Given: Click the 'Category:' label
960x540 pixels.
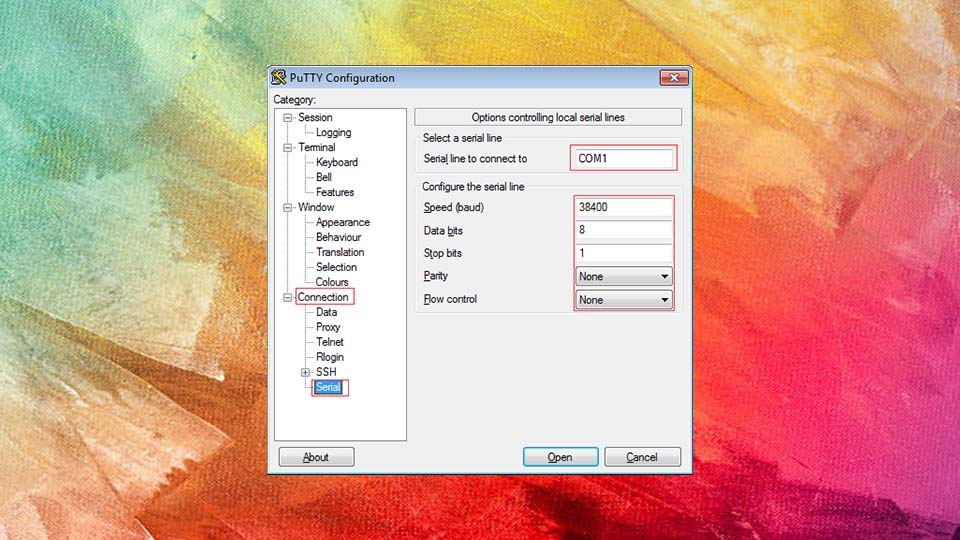Looking at the screenshot, I should [x=294, y=100].
